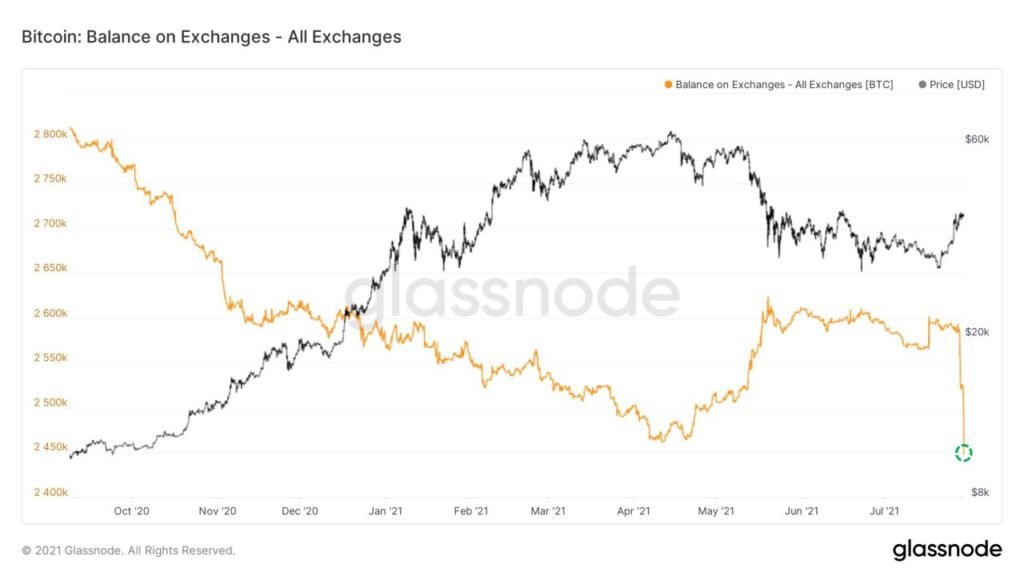
Task: Click the $60k right axis label
Action: pos(976,140)
